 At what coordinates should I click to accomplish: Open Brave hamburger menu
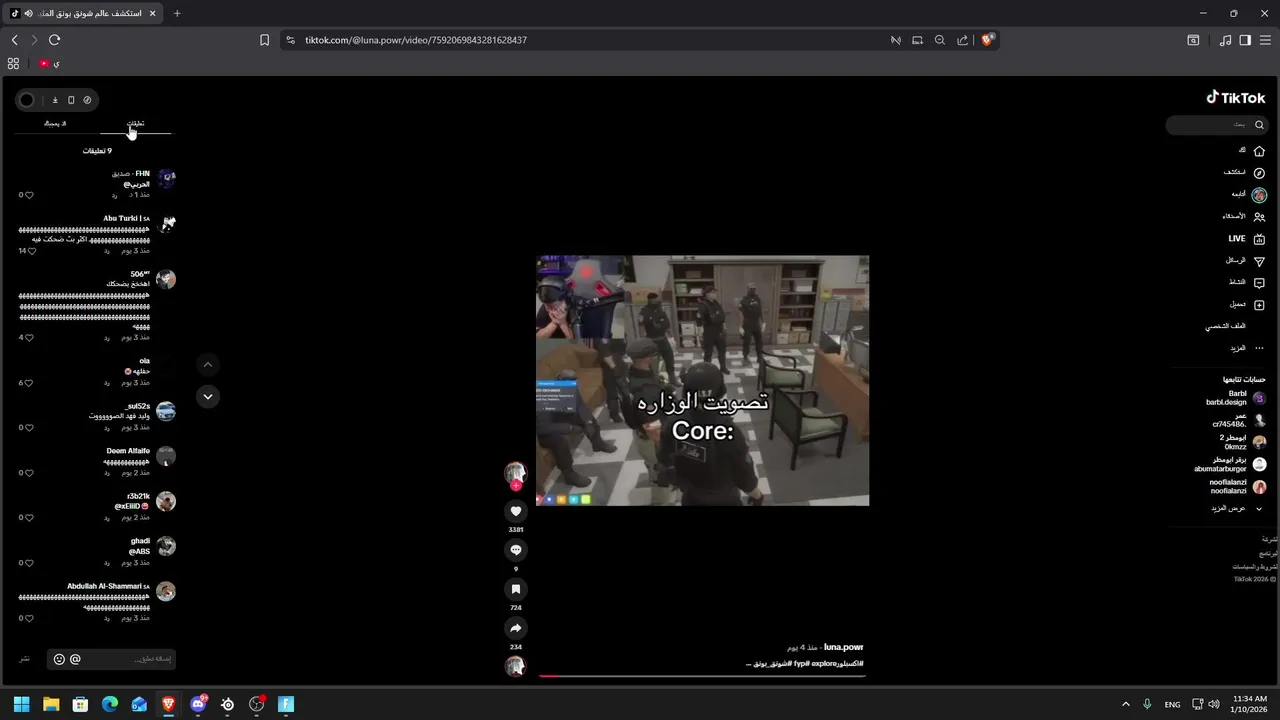point(1265,40)
